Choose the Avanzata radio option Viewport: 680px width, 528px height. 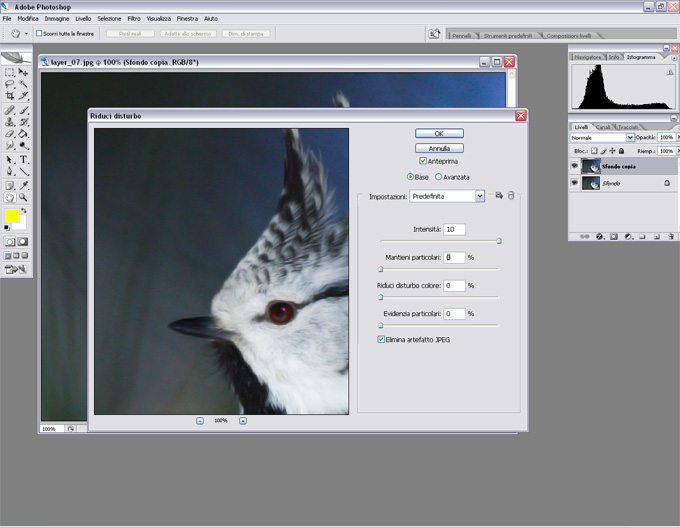[438, 177]
